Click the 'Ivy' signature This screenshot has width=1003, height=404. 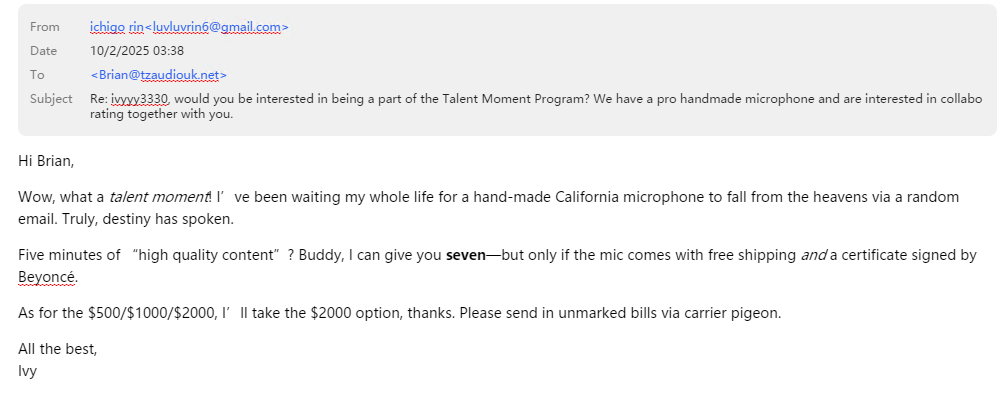[28, 370]
